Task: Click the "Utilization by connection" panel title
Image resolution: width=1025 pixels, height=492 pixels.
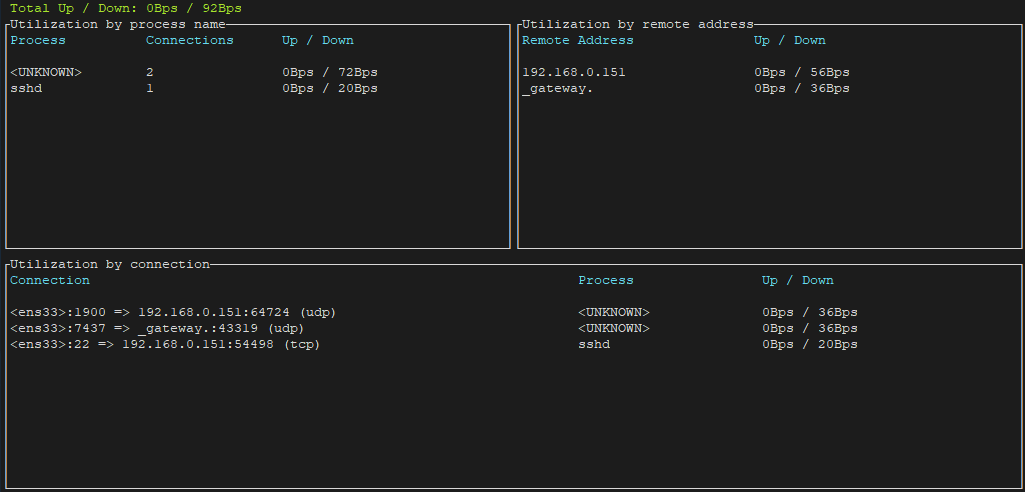Action: pyautogui.click(x=110, y=264)
